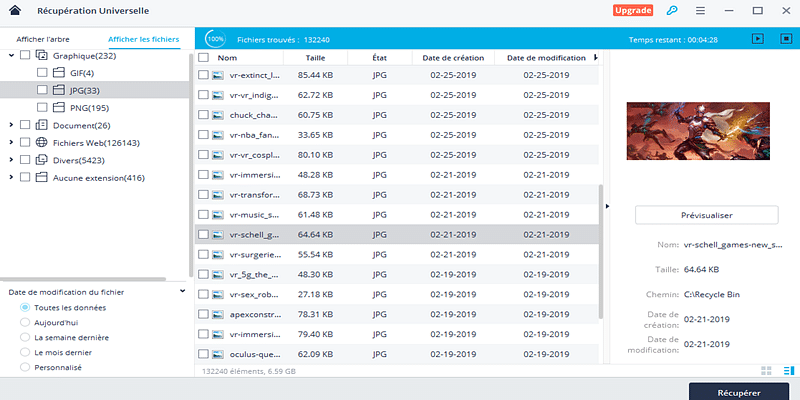
Task: Switch to Afficher les fichiers tab
Action: tap(144, 39)
